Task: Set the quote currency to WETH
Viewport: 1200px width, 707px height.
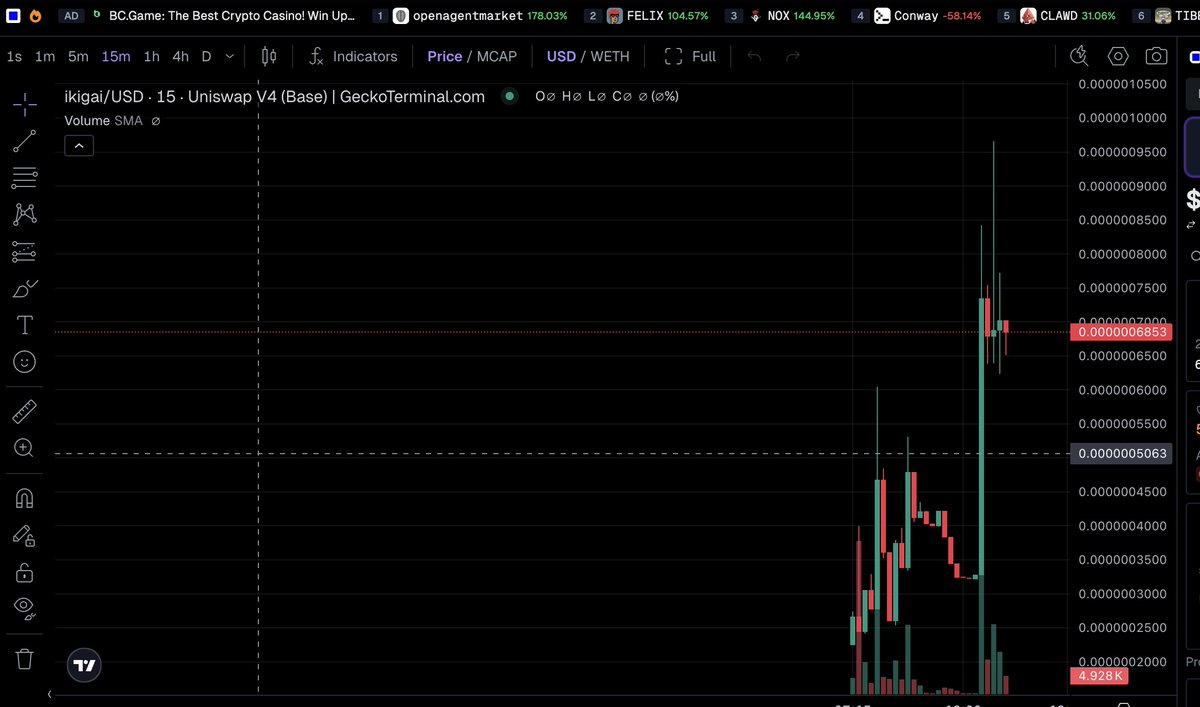Action: [x=610, y=56]
